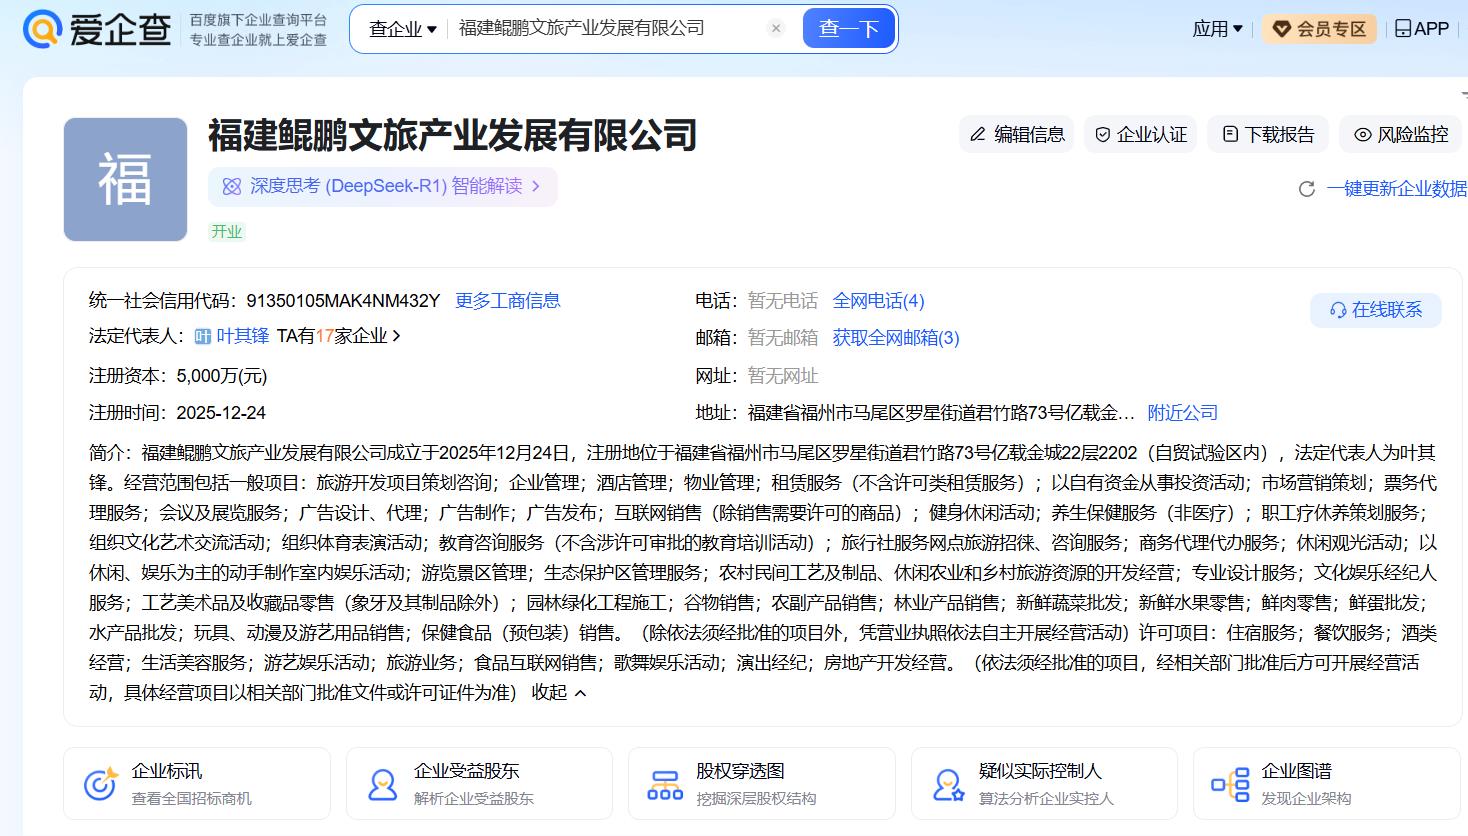Expand the 查企业 search type dropdown

(403, 29)
